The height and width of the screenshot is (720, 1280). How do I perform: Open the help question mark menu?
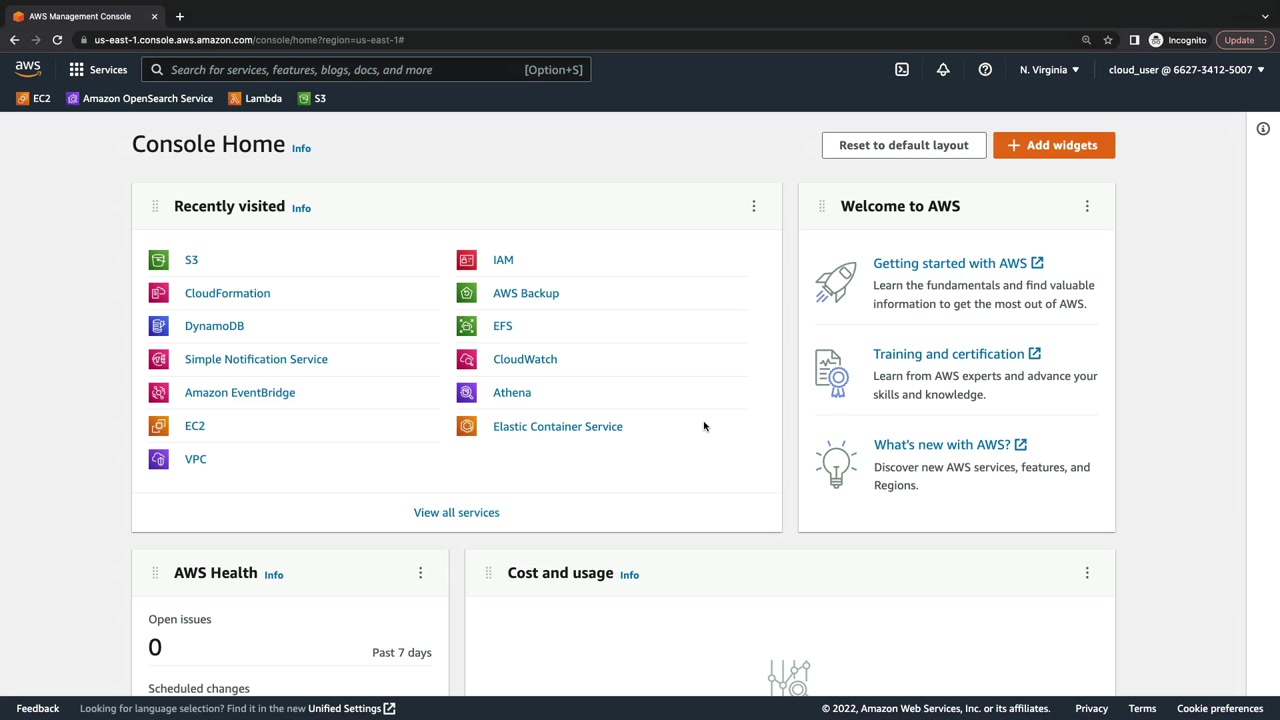pyautogui.click(x=985, y=70)
